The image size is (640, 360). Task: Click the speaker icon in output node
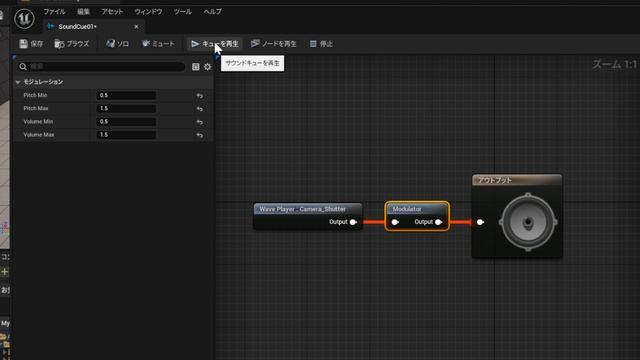pyautogui.click(x=528, y=222)
